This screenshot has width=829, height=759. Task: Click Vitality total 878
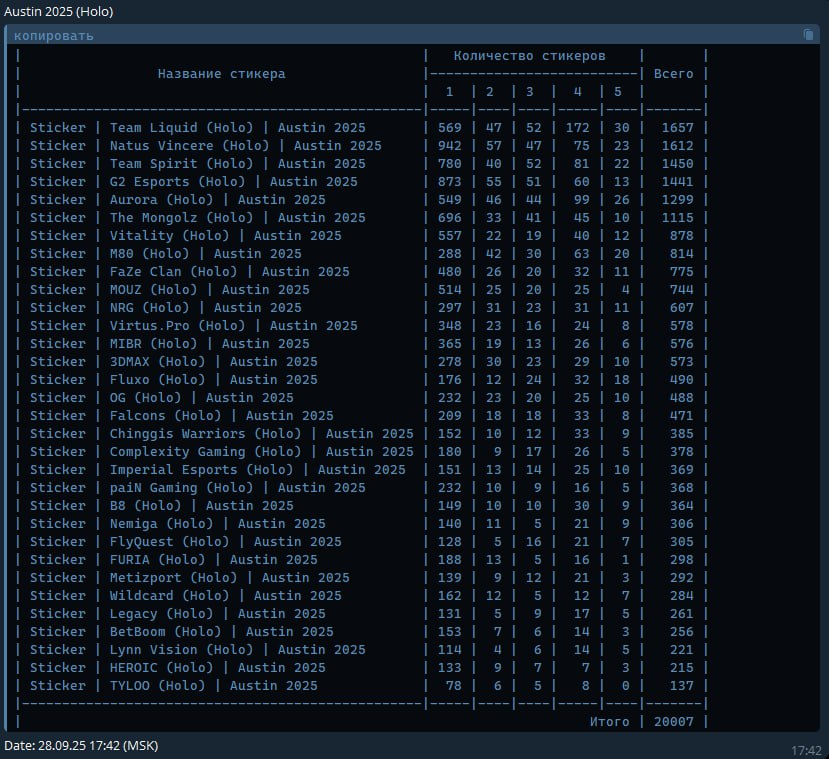point(681,235)
